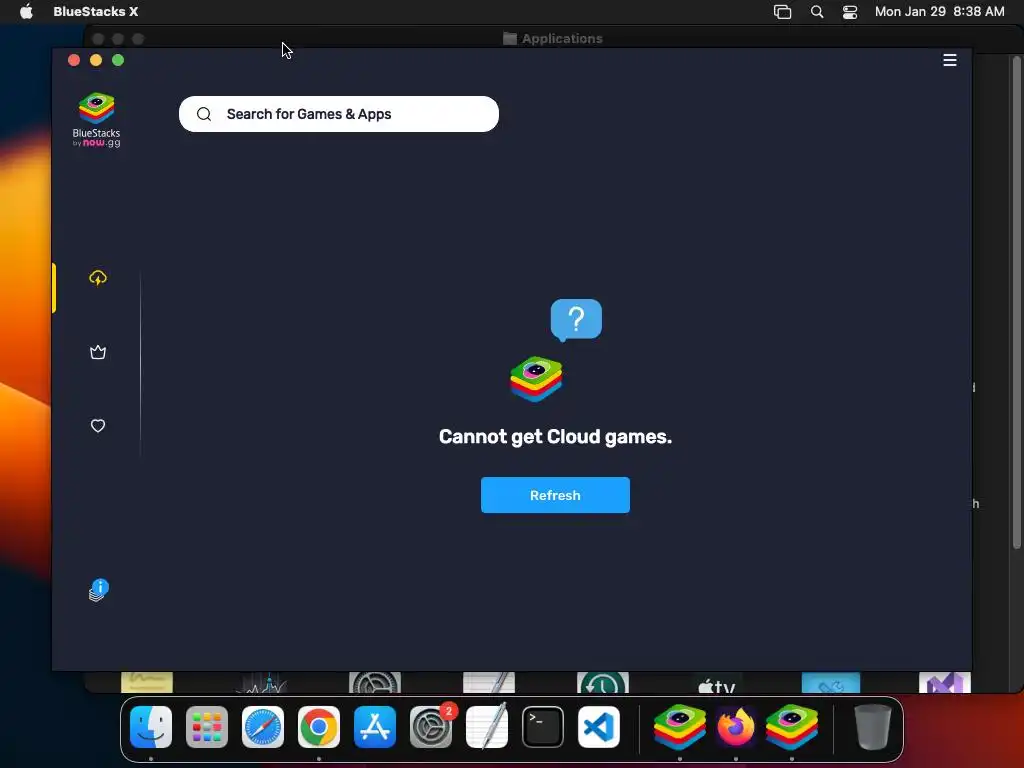1024x768 pixels.
Task: Open the heart favorites sidebar icon
Action: (x=98, y=426)
